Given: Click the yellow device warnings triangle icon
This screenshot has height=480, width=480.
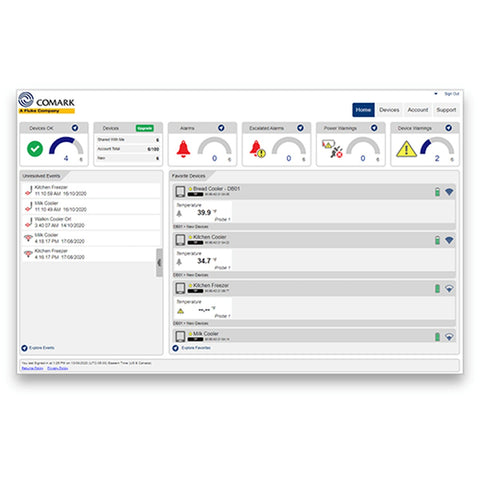Looking at the screenshot, I should (x=406, y=149).
